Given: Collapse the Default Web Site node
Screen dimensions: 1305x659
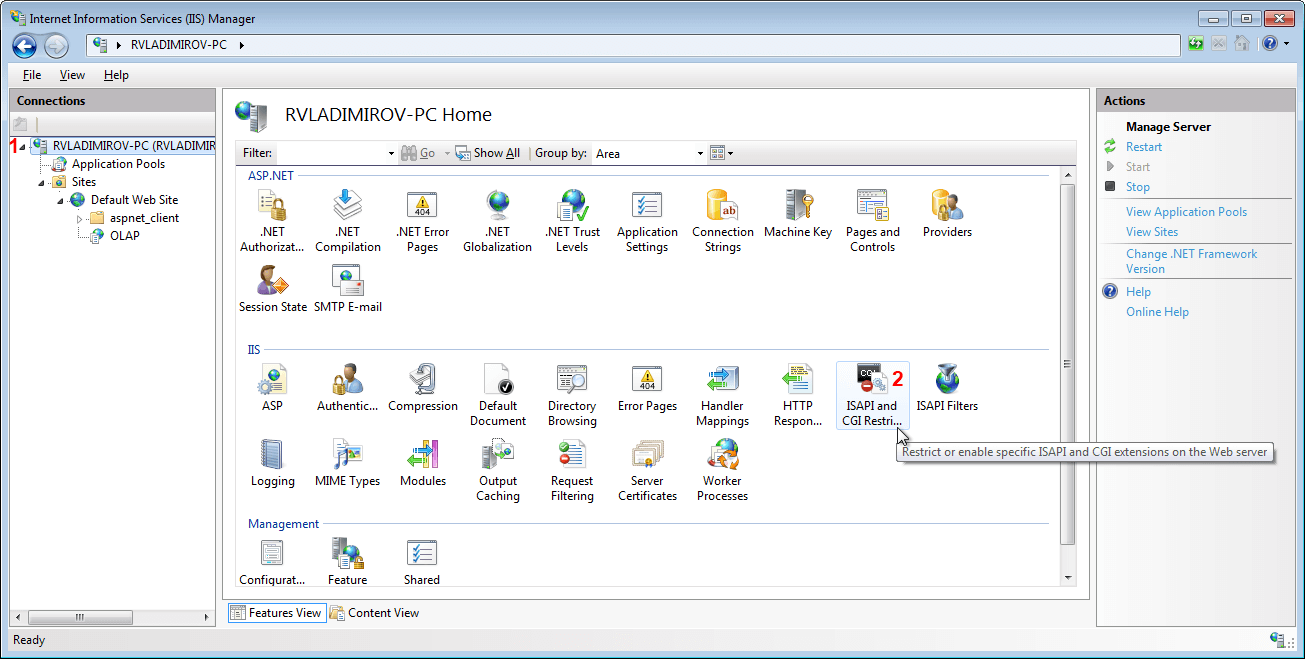Looking at the screenshot, I should [x=62, y=199].
